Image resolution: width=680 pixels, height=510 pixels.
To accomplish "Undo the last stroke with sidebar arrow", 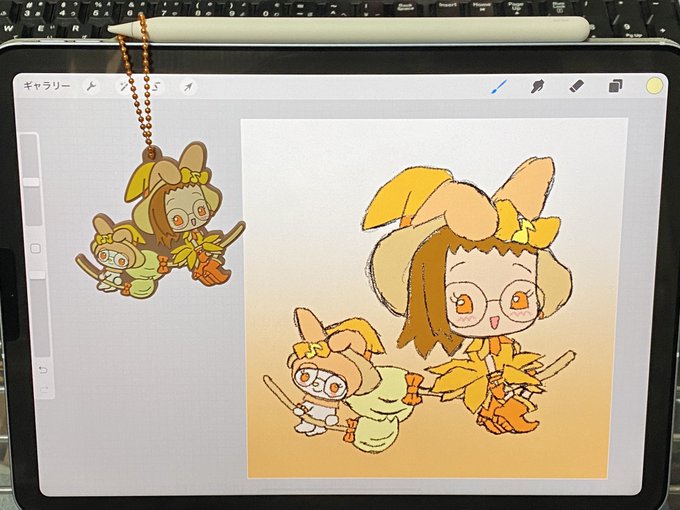I will pyautogui.click(x=42, y=369).
